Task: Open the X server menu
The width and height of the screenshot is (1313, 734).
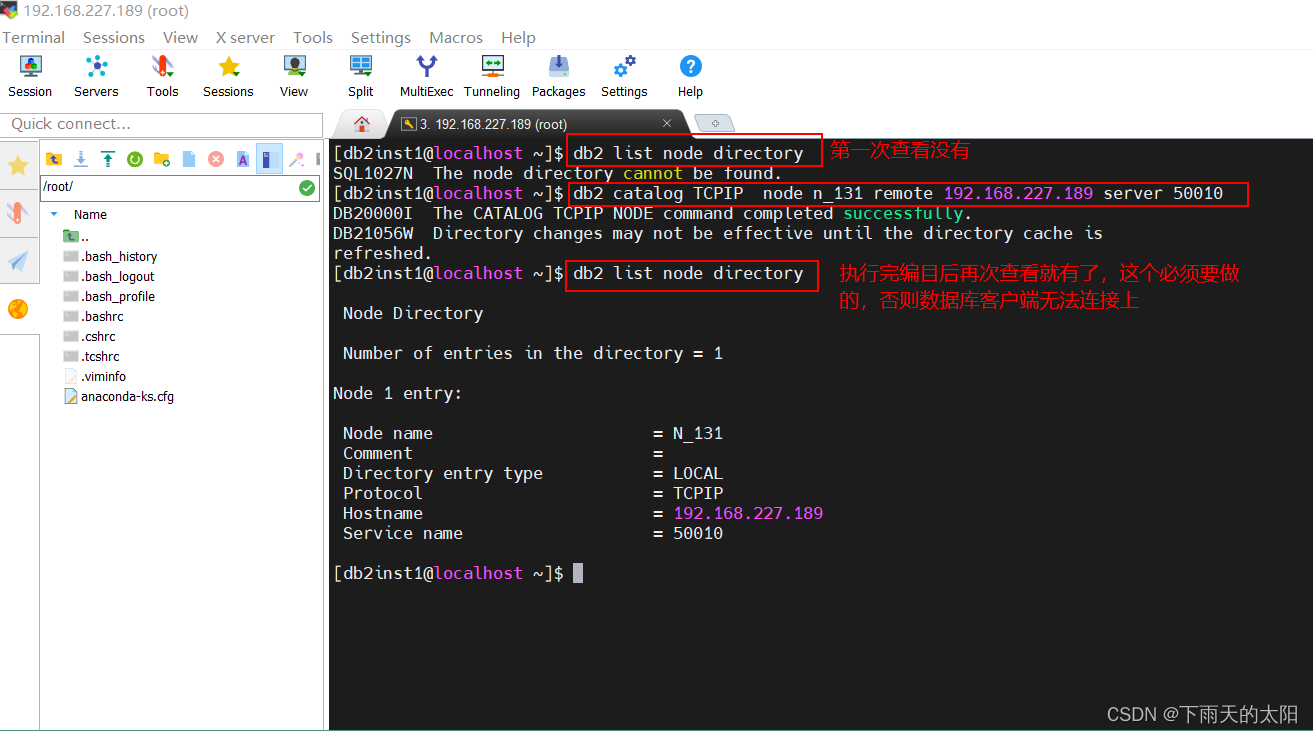Action: tap(245, 37)
